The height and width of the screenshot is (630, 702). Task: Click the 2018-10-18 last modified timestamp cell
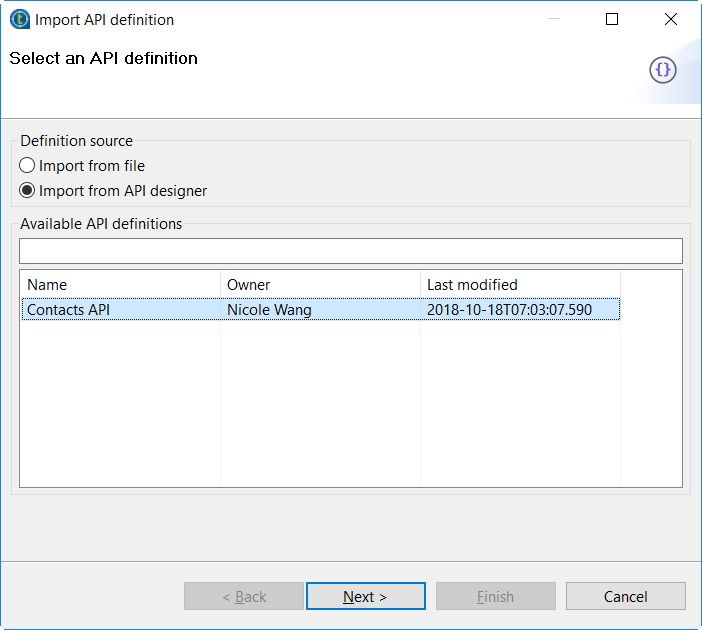[x=509, y=310]
